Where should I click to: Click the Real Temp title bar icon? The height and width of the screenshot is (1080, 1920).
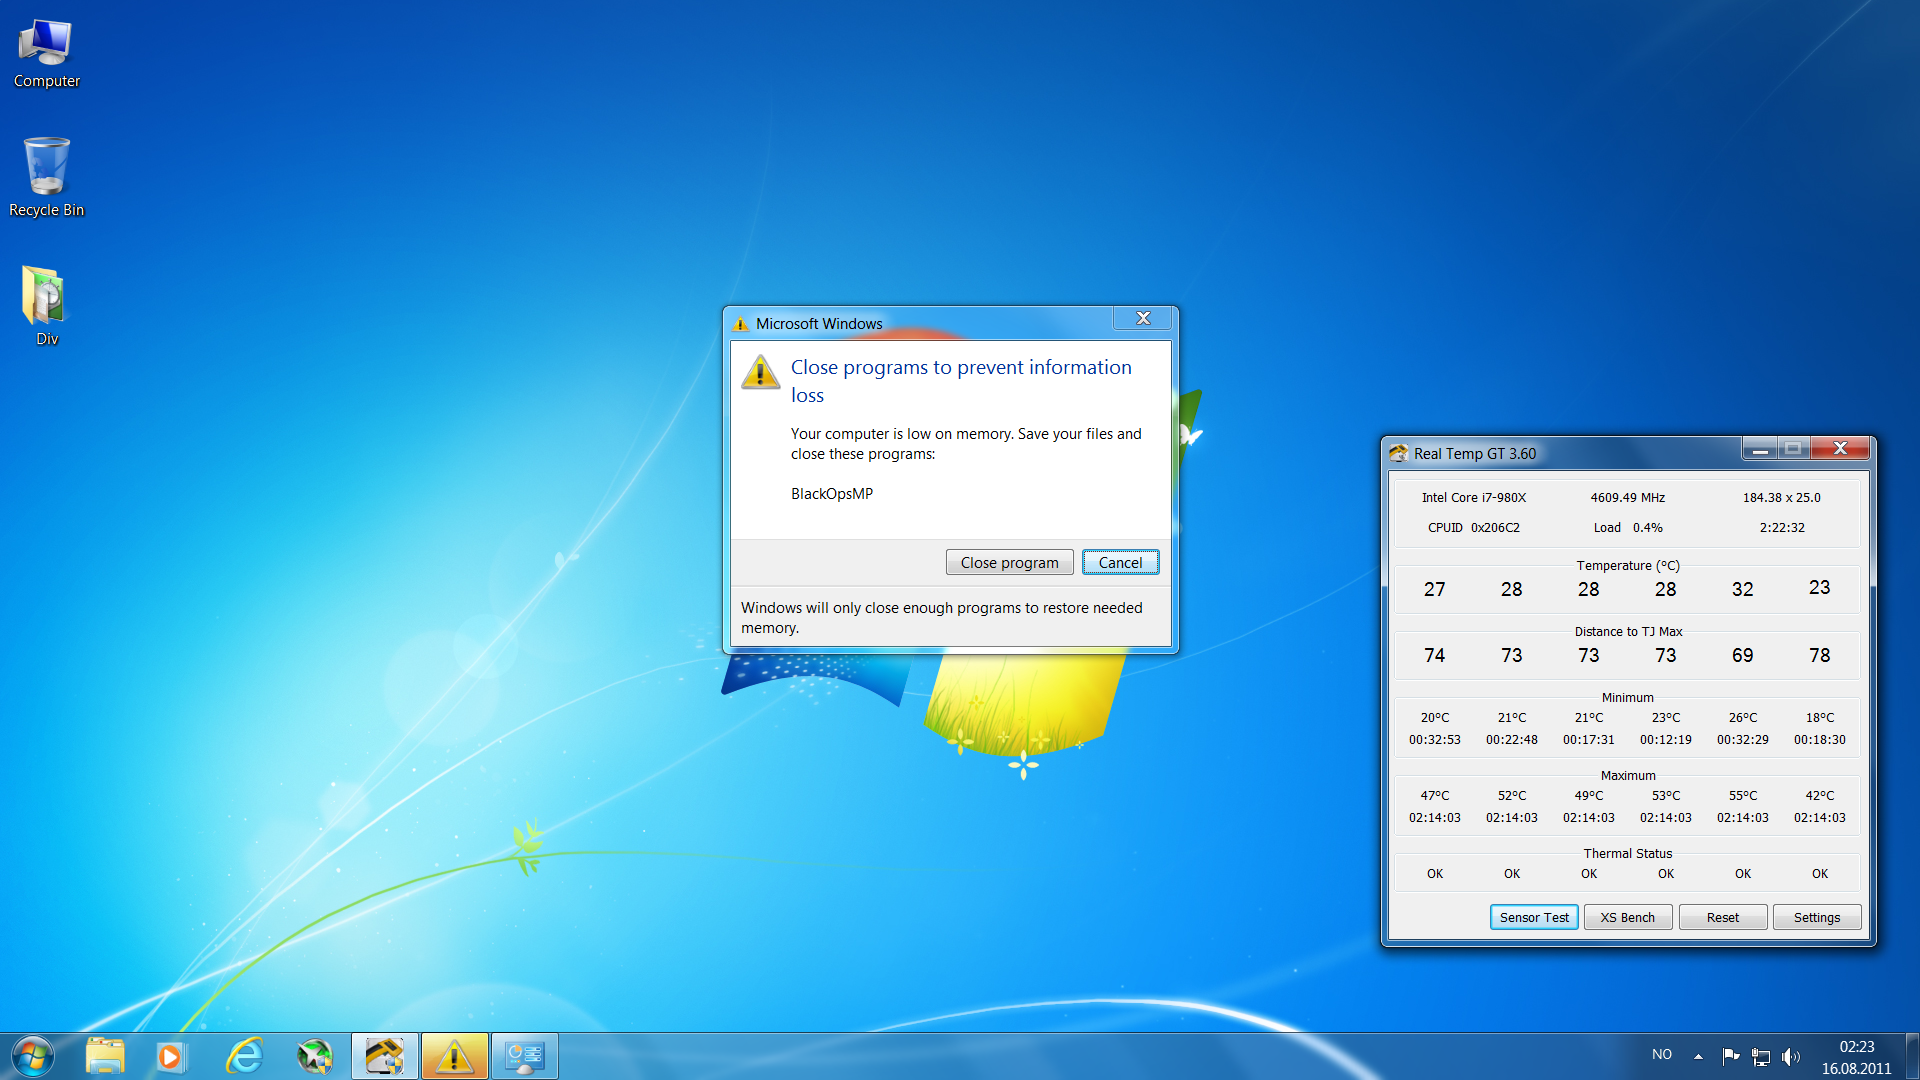1398,454
